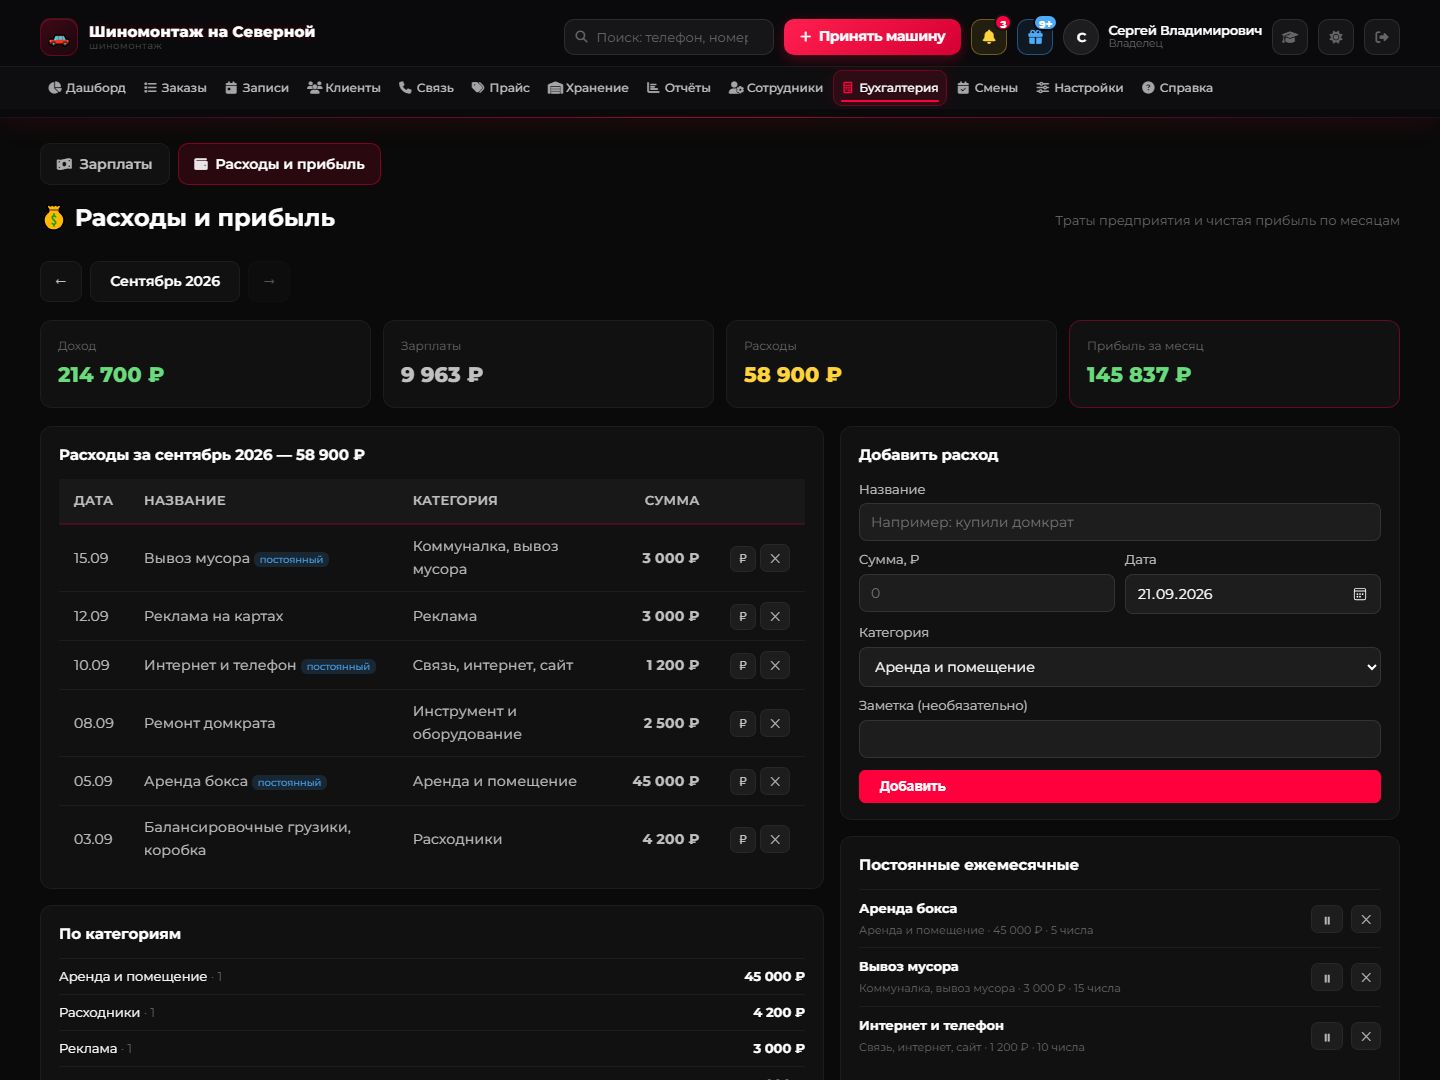1440x1080 pixels.
Task: Delete the Балансировочные грузики expense
Action: pos(775,839)
